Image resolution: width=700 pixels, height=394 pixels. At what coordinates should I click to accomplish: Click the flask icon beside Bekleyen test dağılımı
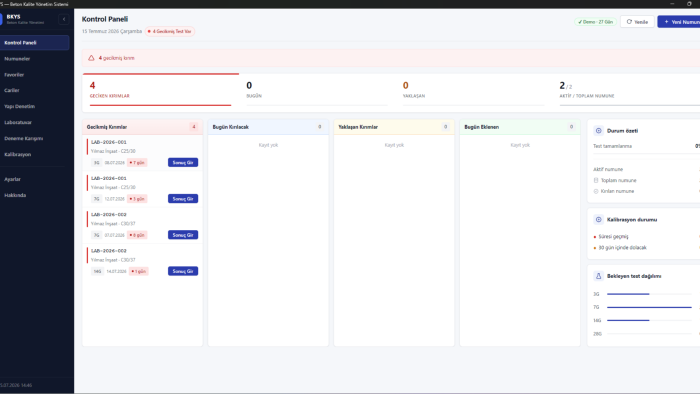pos(598,276)
